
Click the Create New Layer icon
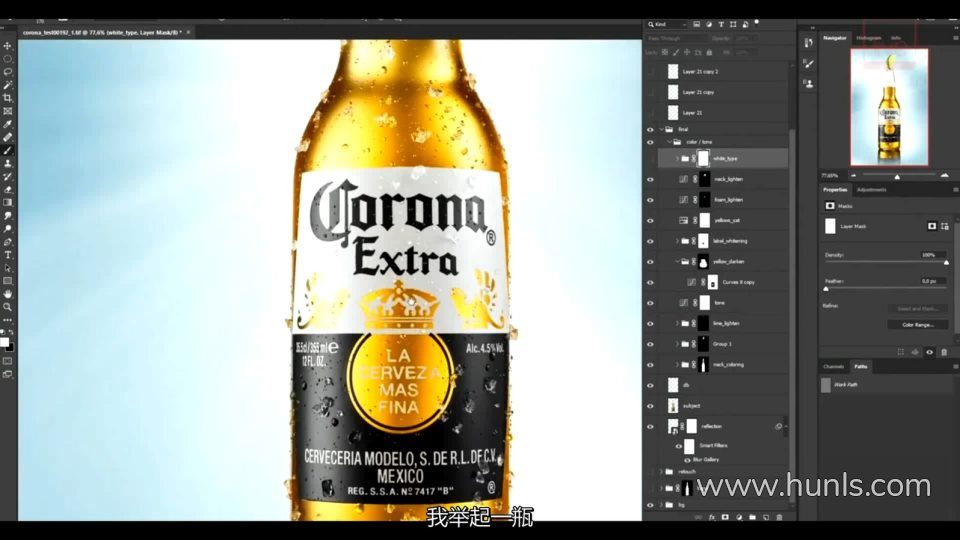pyautogui.click(x=765, y=517)
